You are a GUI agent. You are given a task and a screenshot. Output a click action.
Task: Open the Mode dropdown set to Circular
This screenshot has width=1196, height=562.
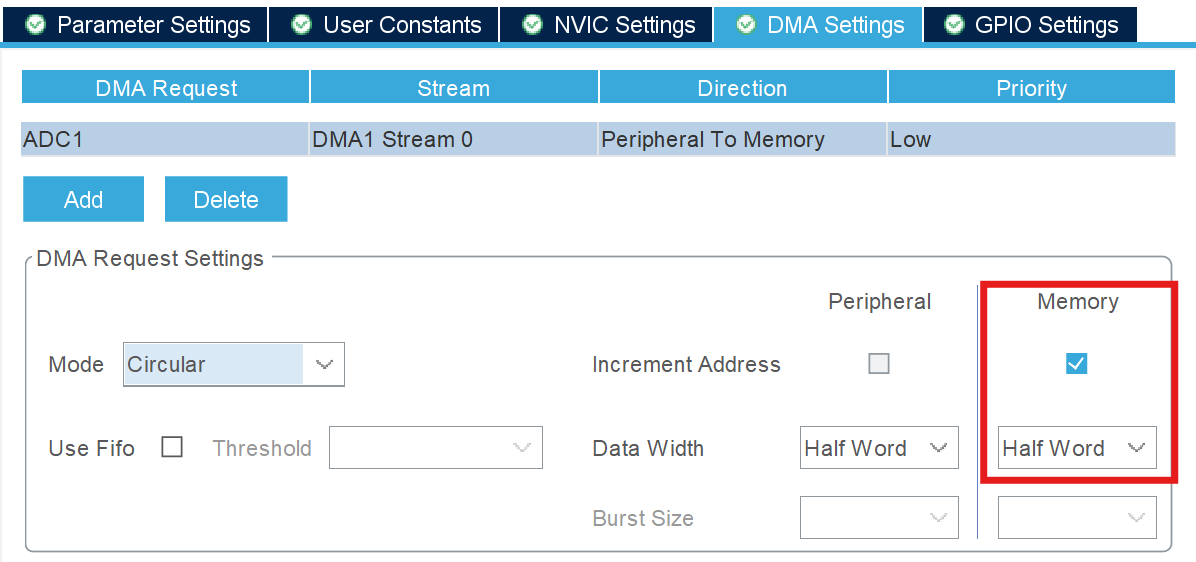(233, 364)
